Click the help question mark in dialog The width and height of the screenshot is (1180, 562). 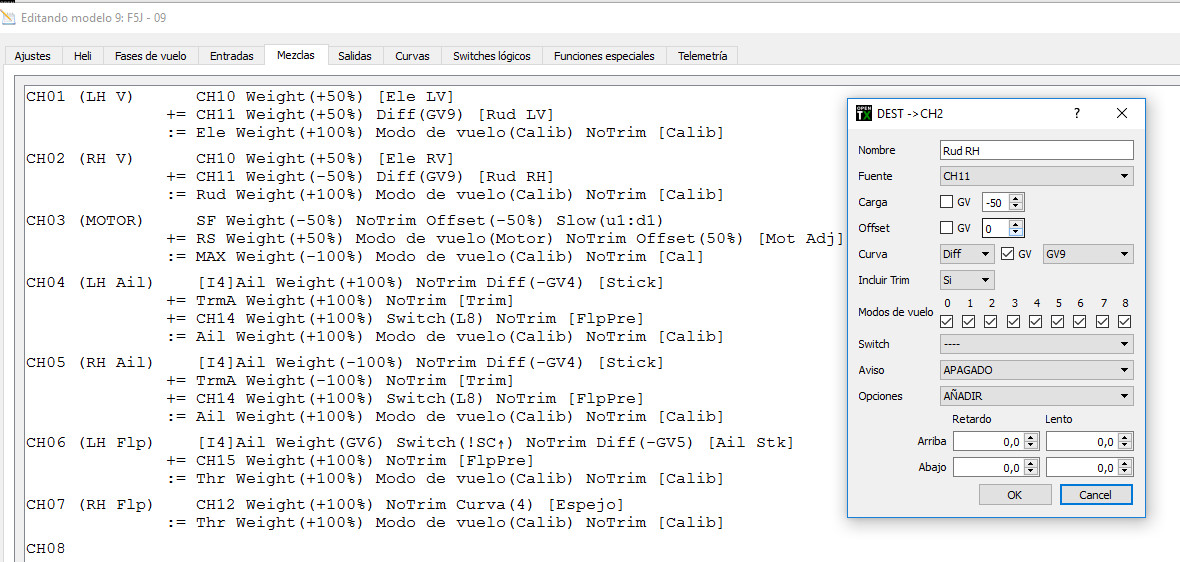[1076, 113]
